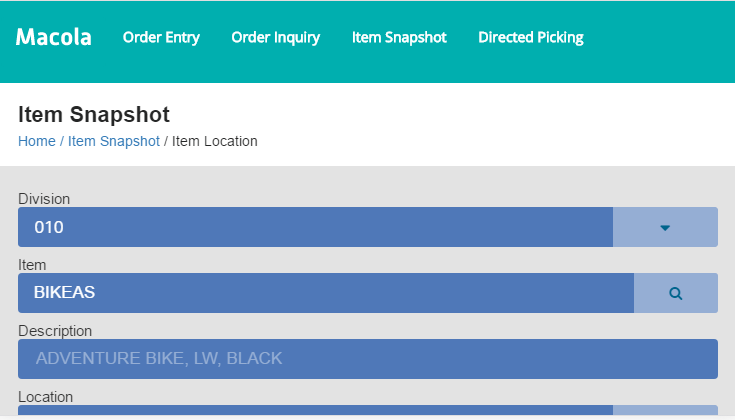
Task: Select Item Snapshot in the top navigation
Action: click(399, 38)
